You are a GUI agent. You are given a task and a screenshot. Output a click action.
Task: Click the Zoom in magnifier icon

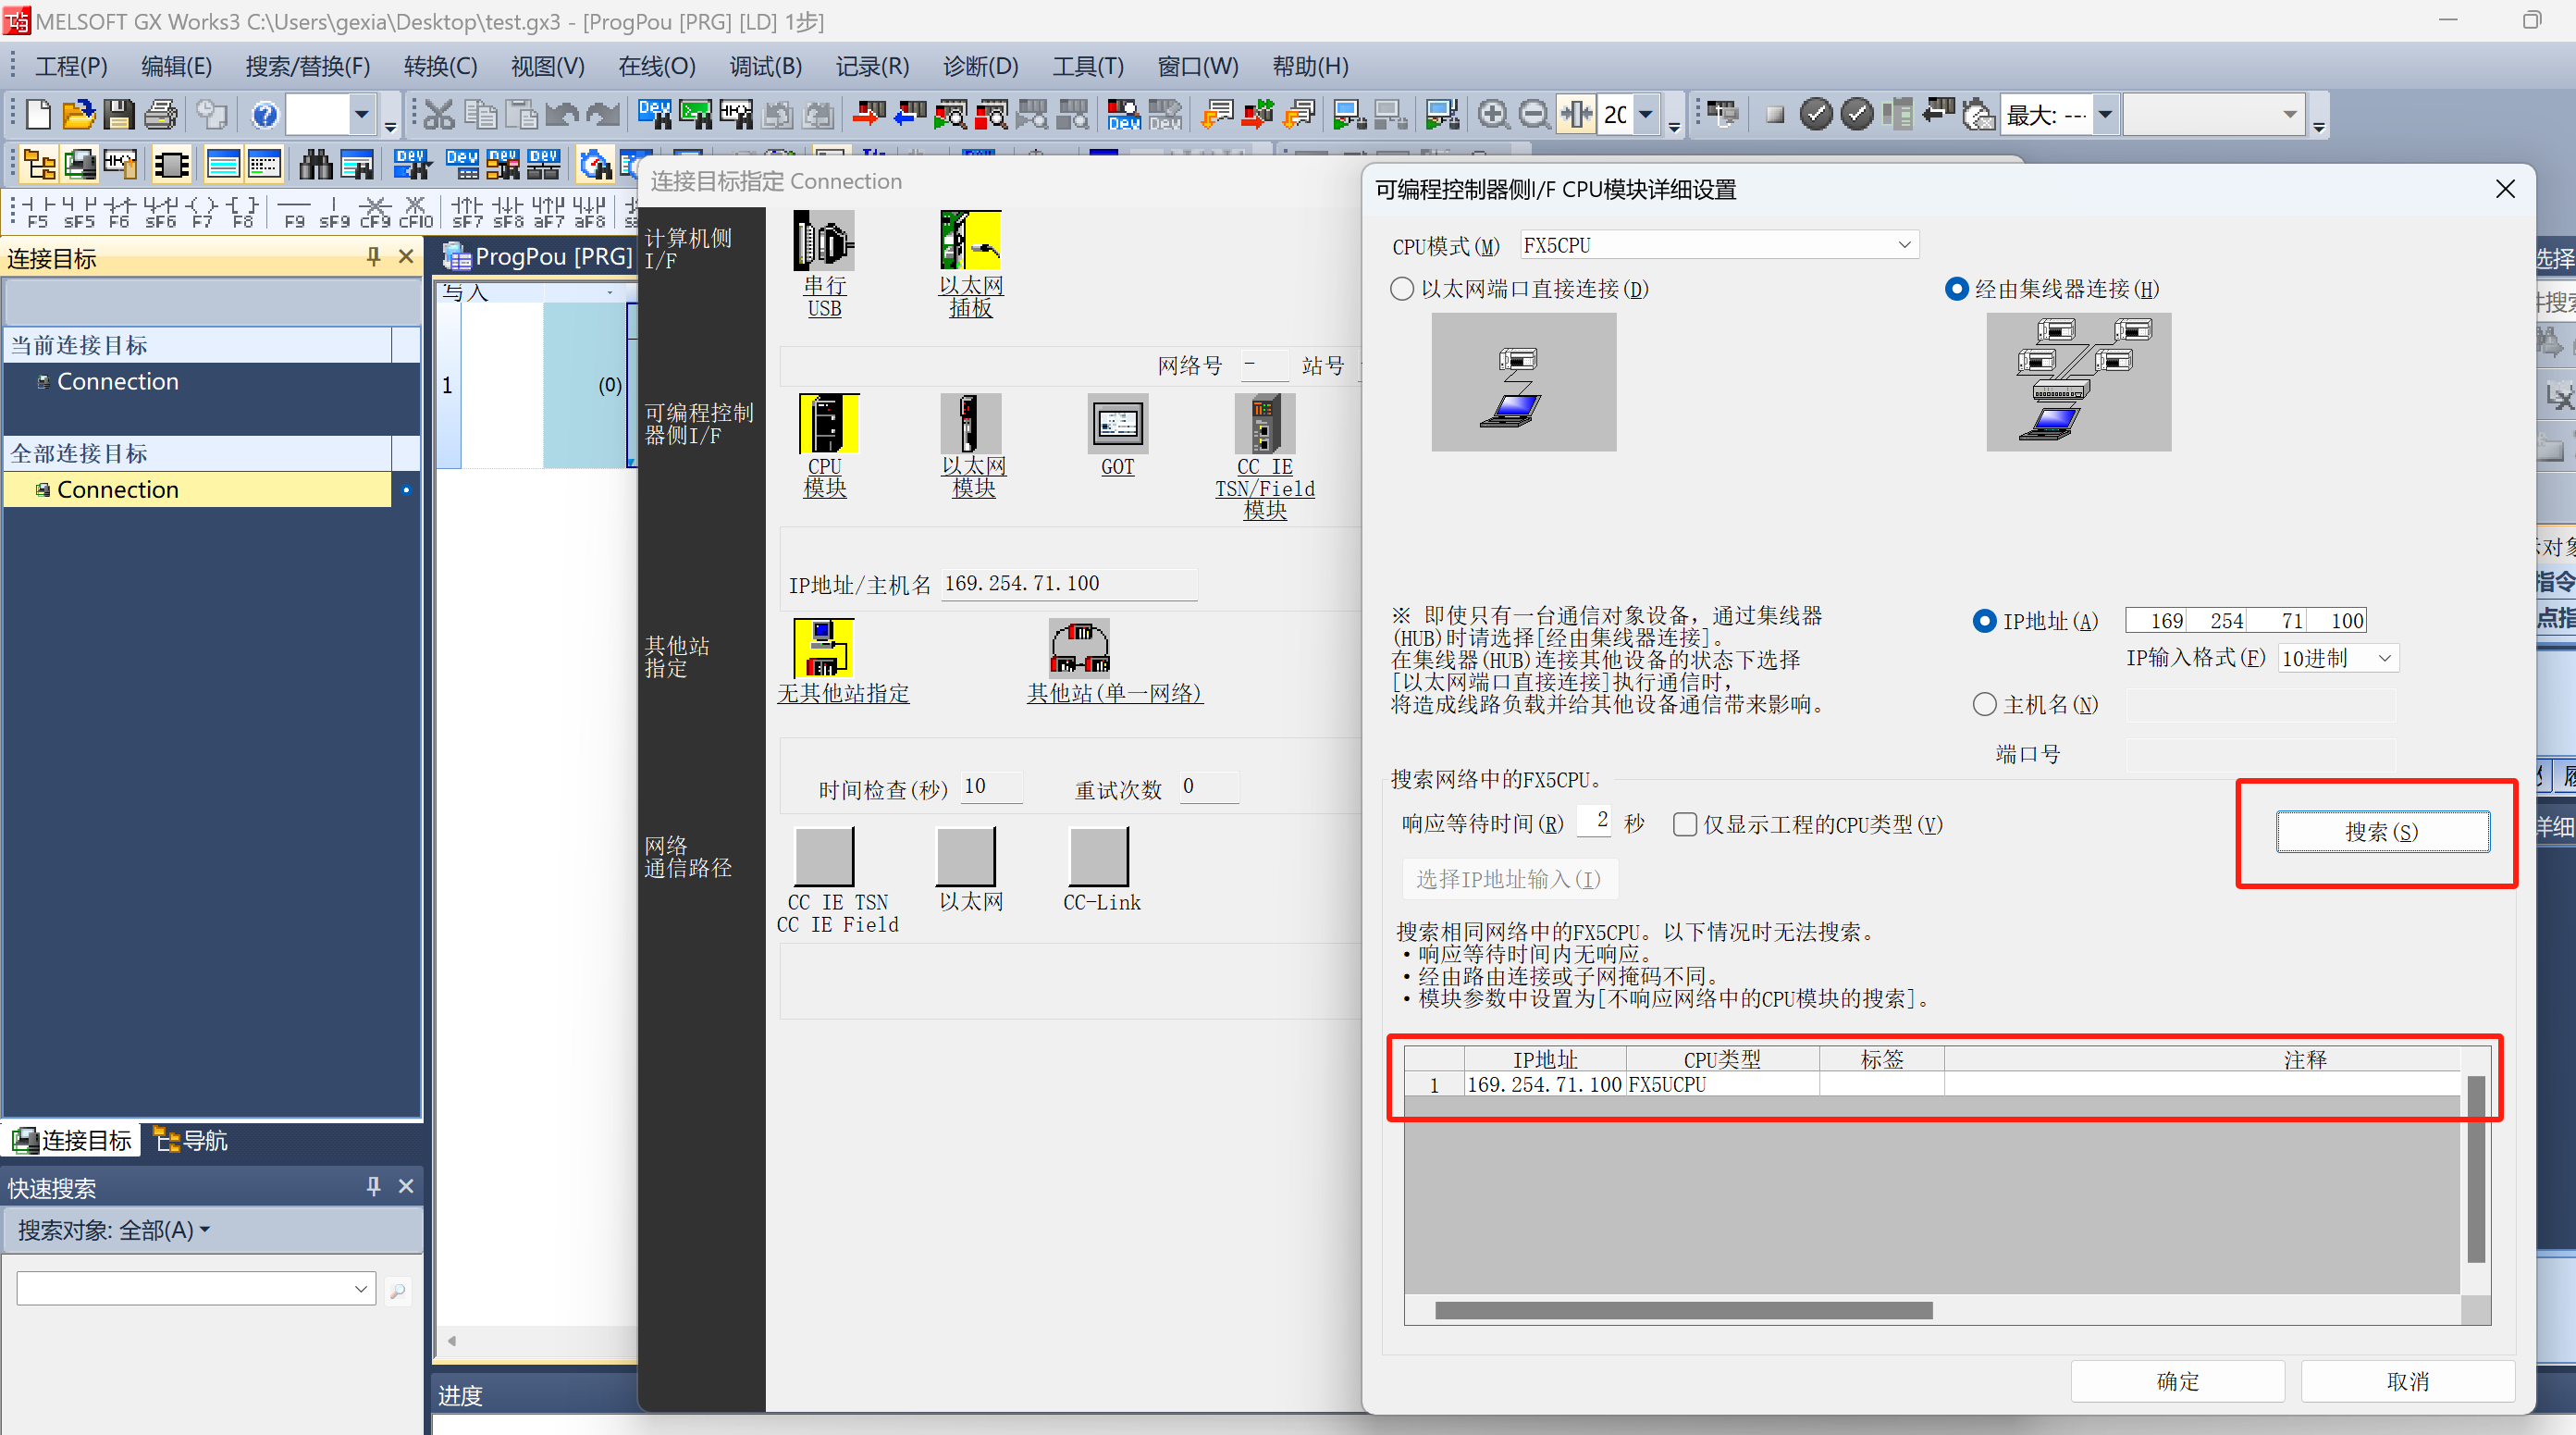click(1493, 115)
